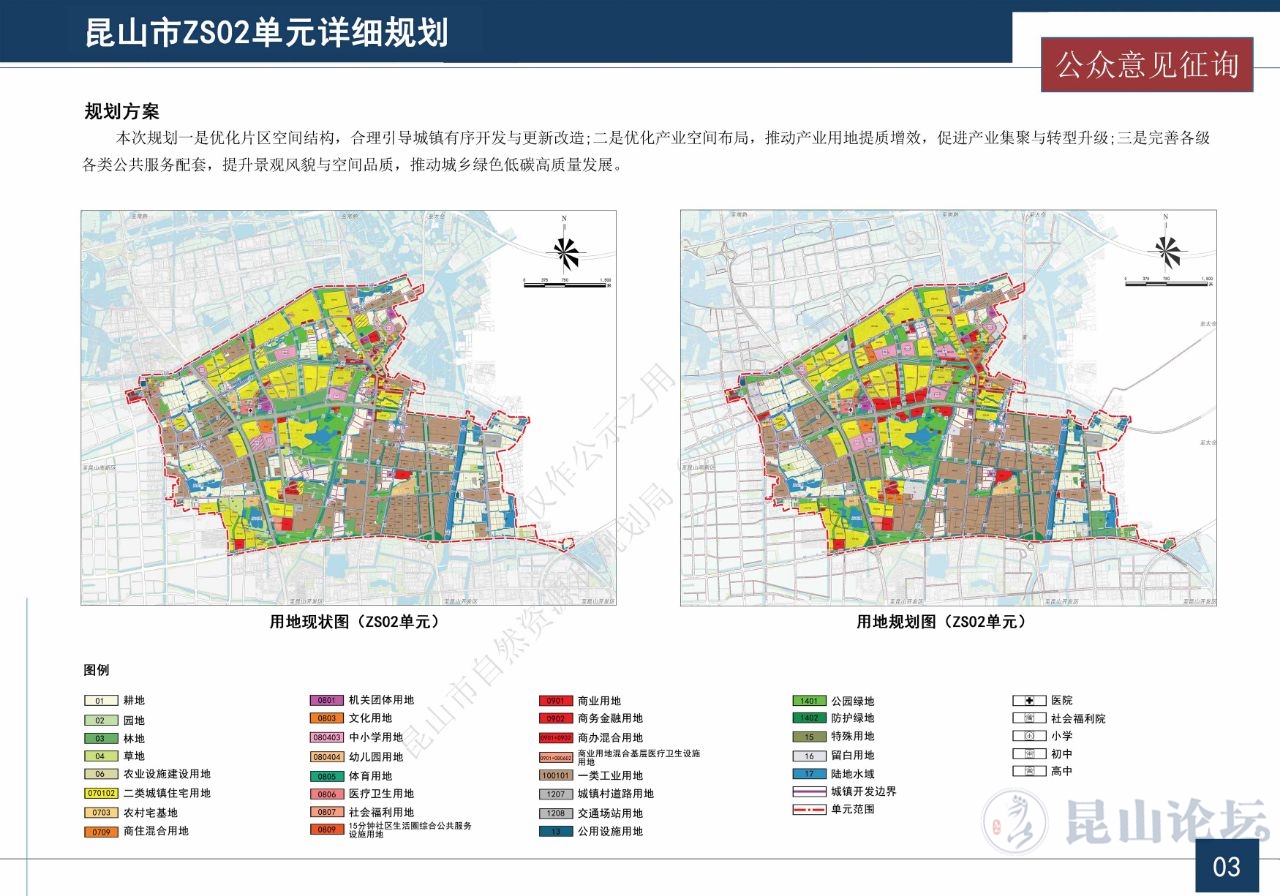Click the 医院 hospital cross legend icon
The height and width of the screenshot is (896, 1280).
tap(1027, 701)
